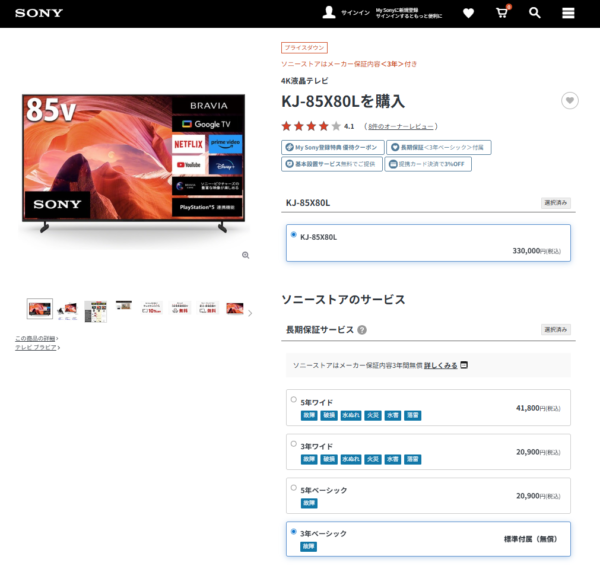Select the 5年ベーシック warranty option
600x569 pixels.
428,496
